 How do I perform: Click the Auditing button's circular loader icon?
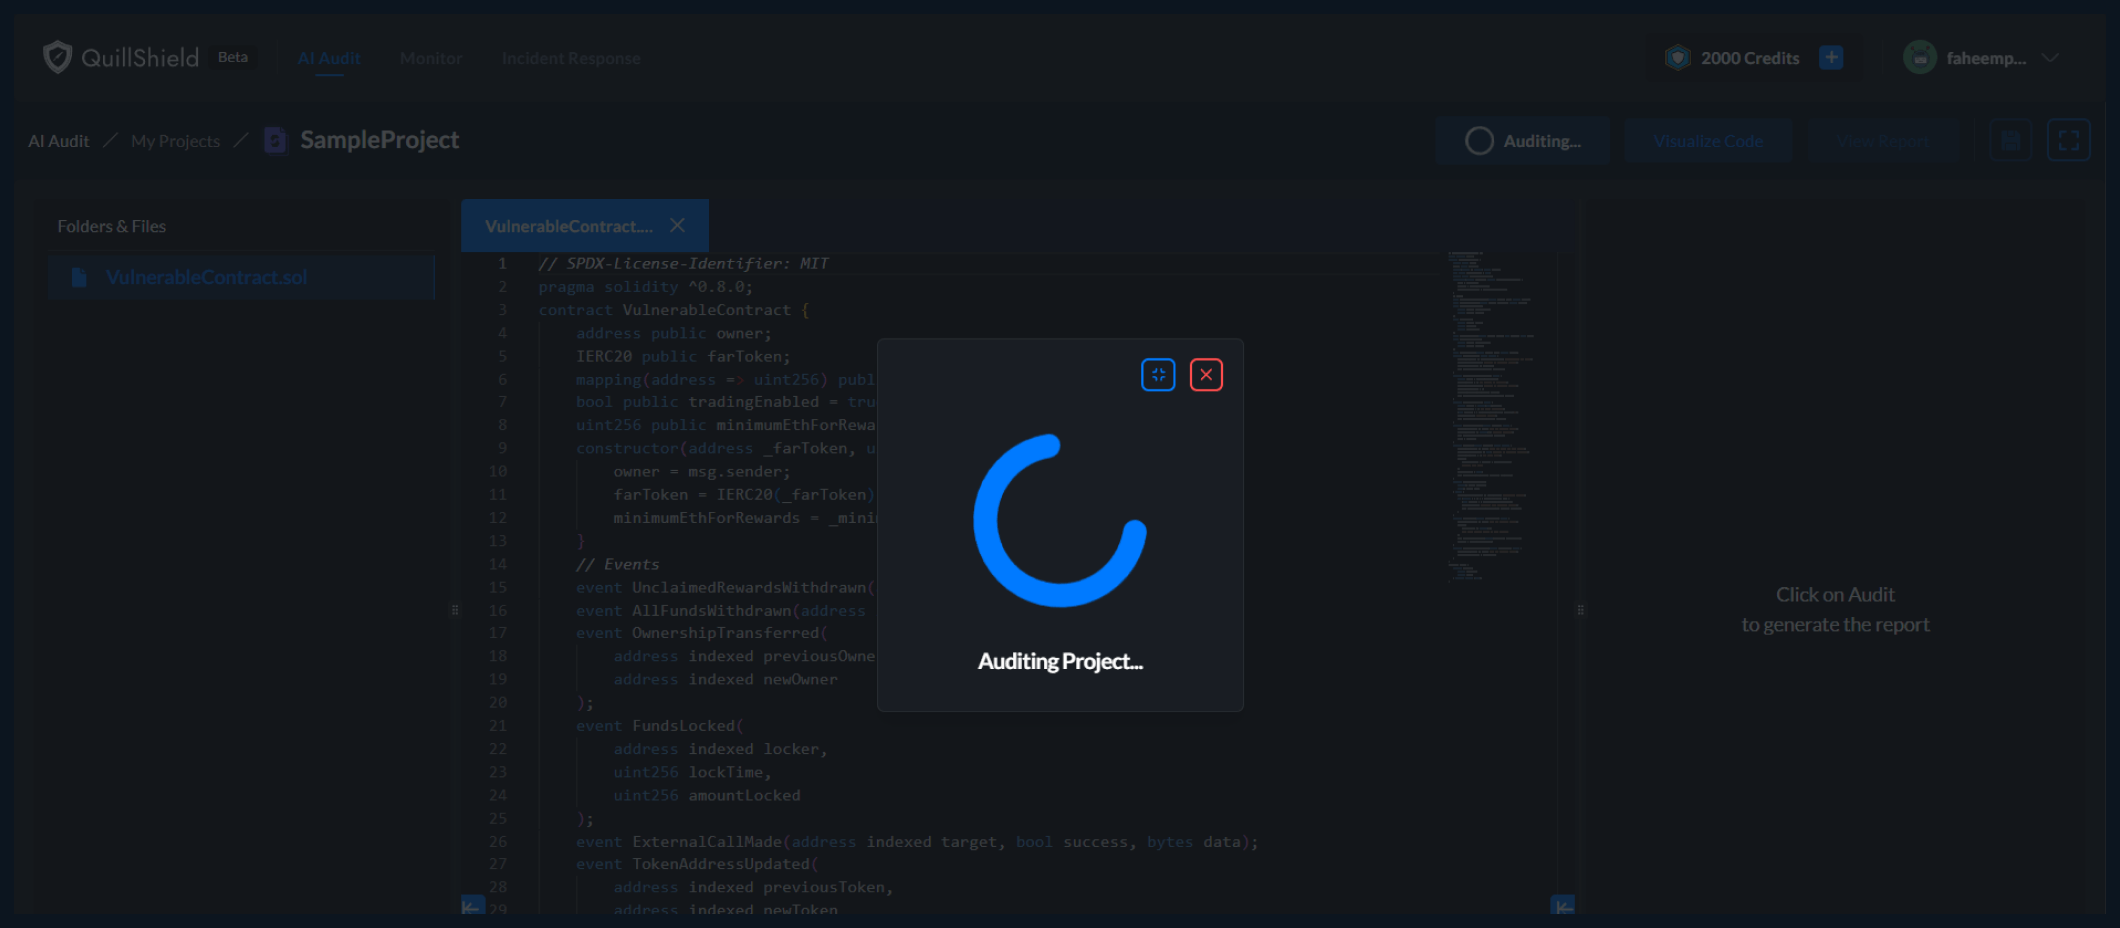pyautogui.click(x=1479, y=141)
